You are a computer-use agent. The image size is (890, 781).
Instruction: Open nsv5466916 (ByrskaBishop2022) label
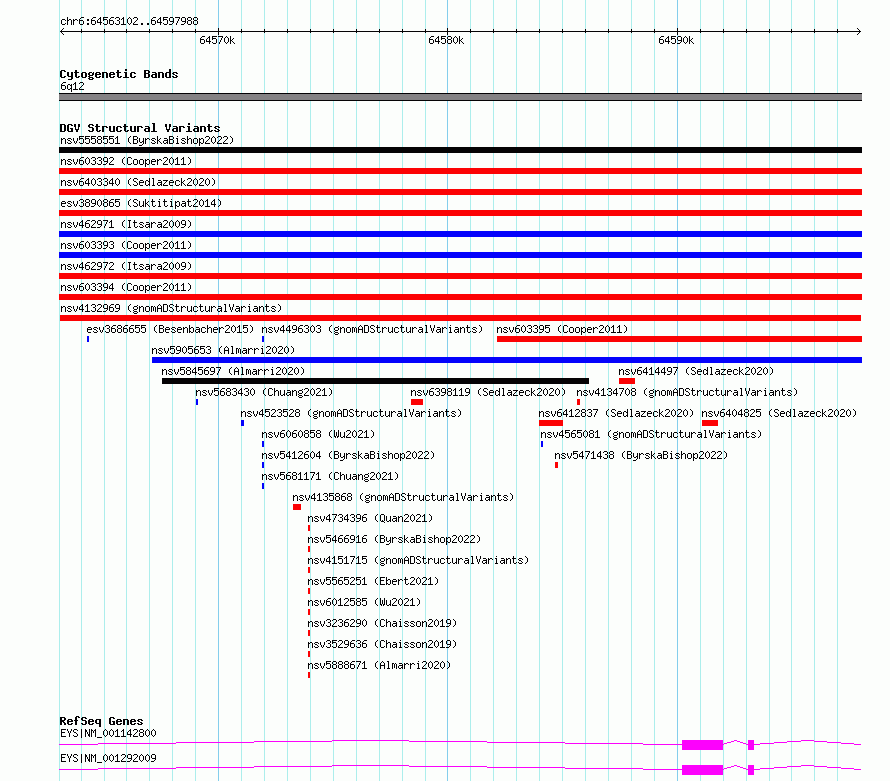click(394, 539)
